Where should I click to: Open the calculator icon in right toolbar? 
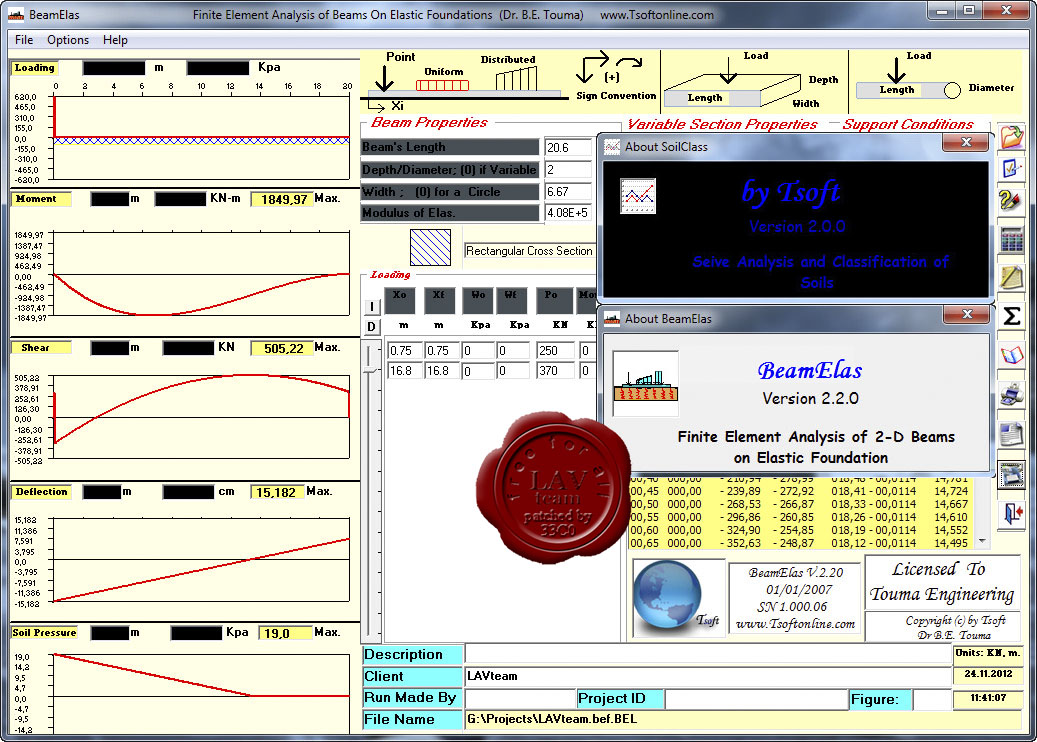pyautogui.click(x=1011, y=239)
